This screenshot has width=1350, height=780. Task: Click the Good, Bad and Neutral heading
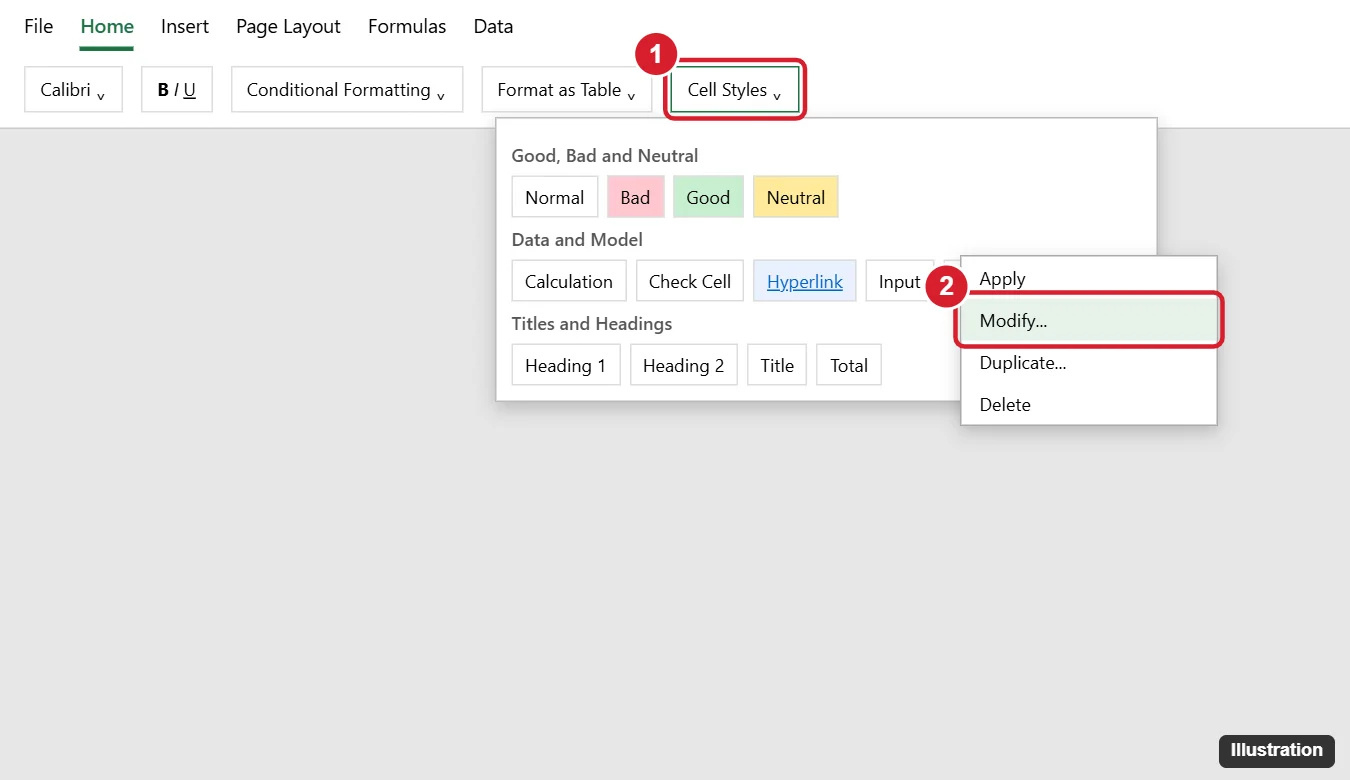605,156
